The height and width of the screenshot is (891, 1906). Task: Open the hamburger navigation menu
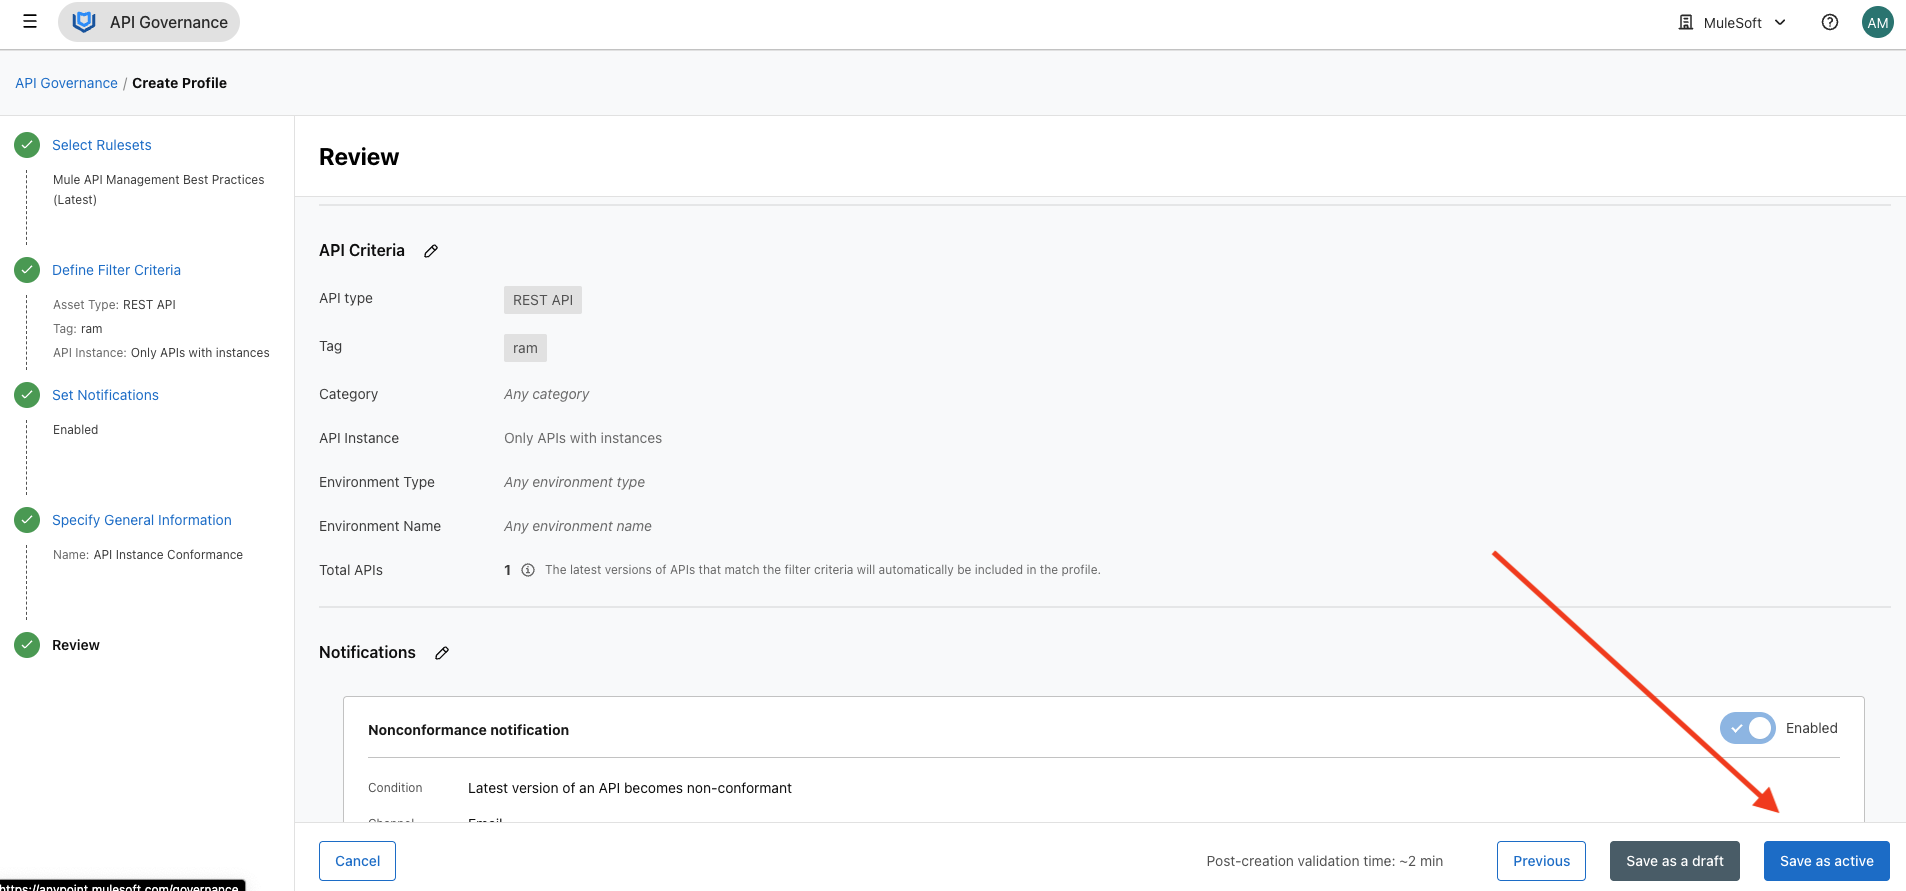[x=30, y=22]
